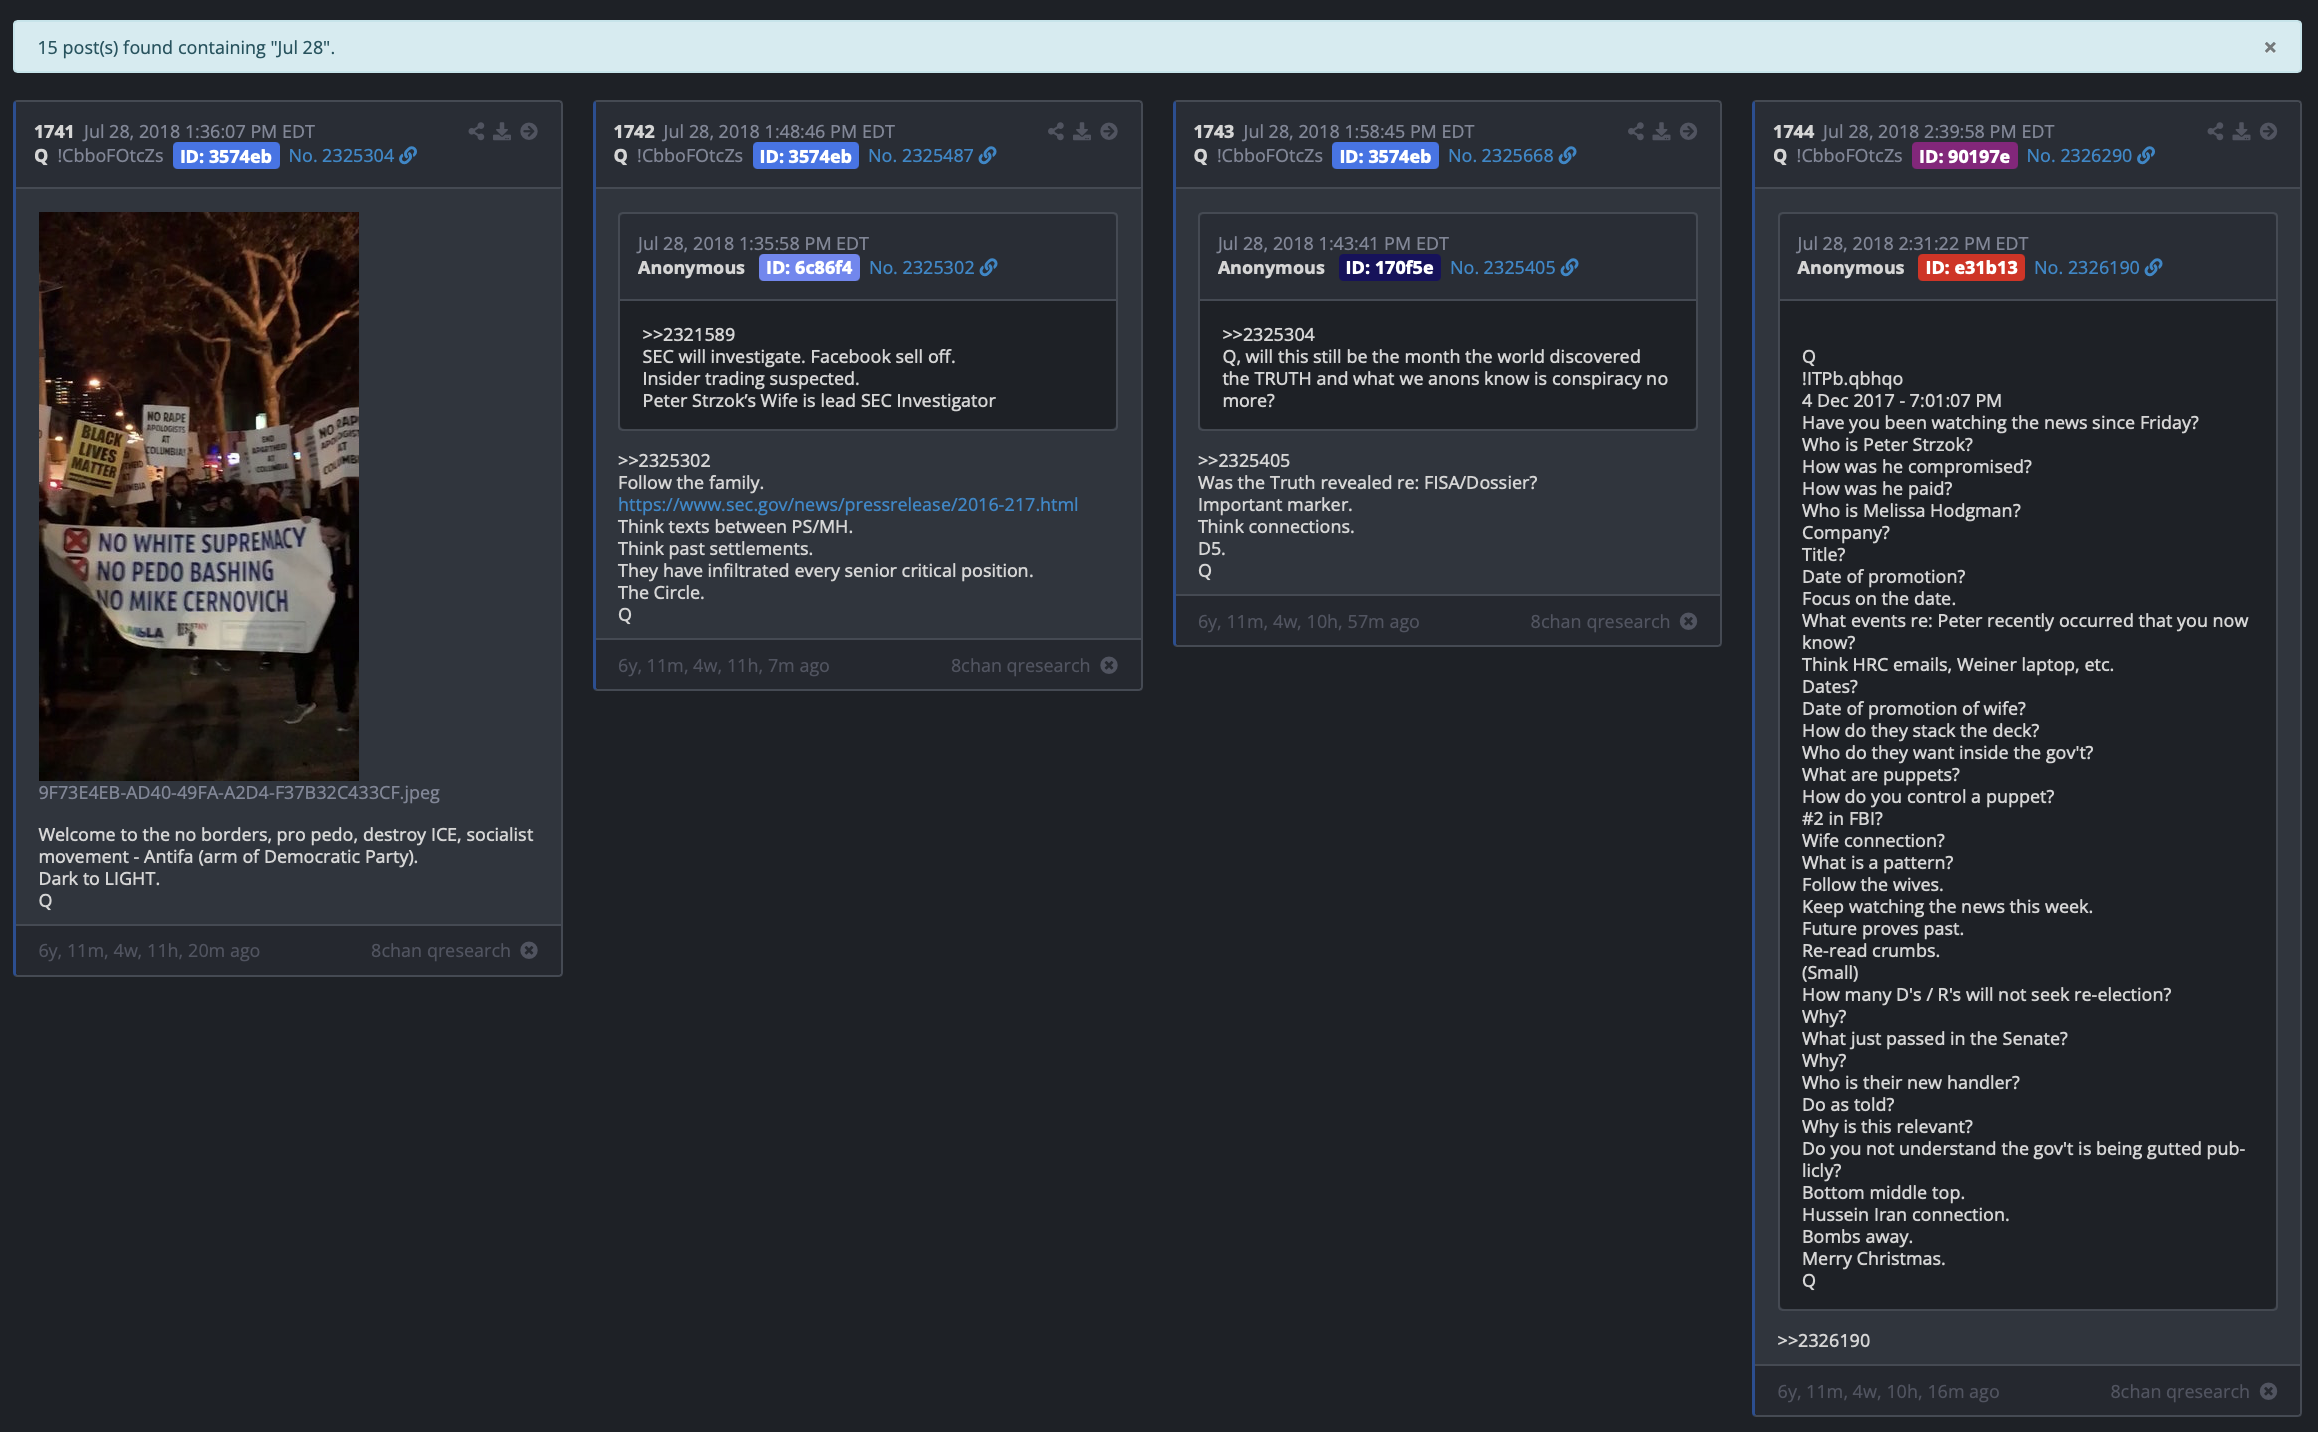Share post 1743

pos(1636,131)
